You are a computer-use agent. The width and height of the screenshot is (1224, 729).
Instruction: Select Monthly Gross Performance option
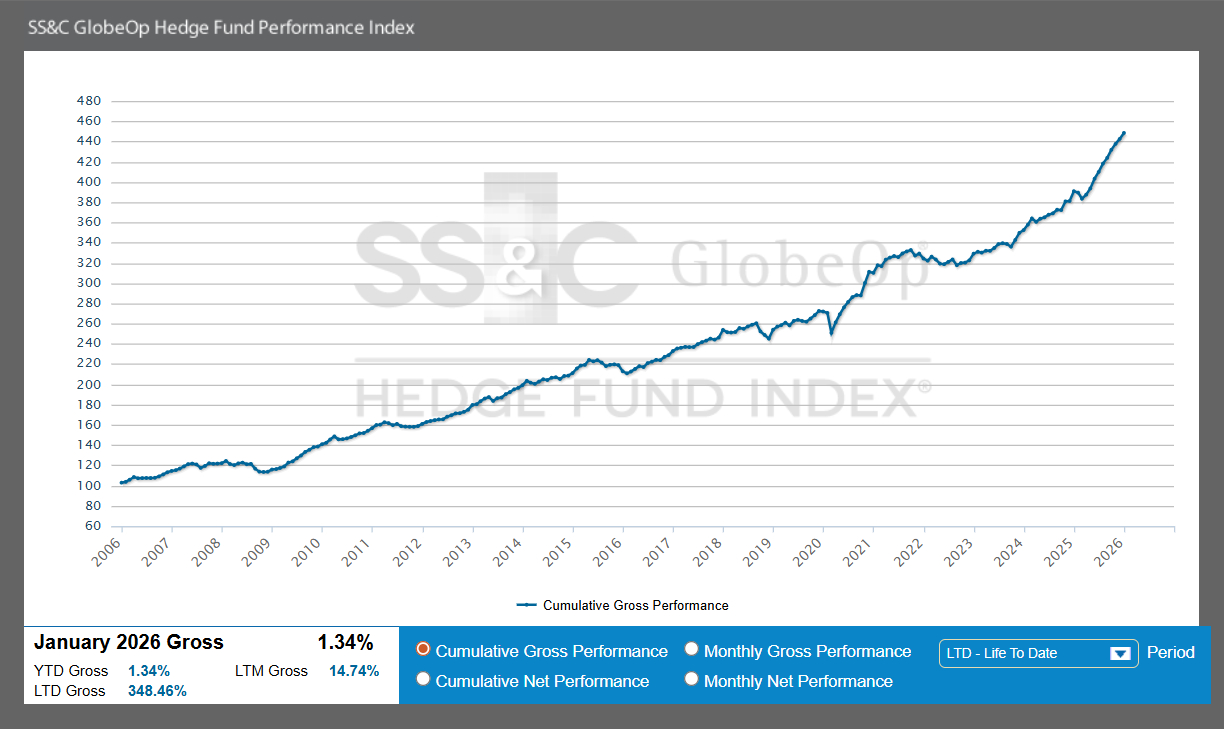coord(691,651)
